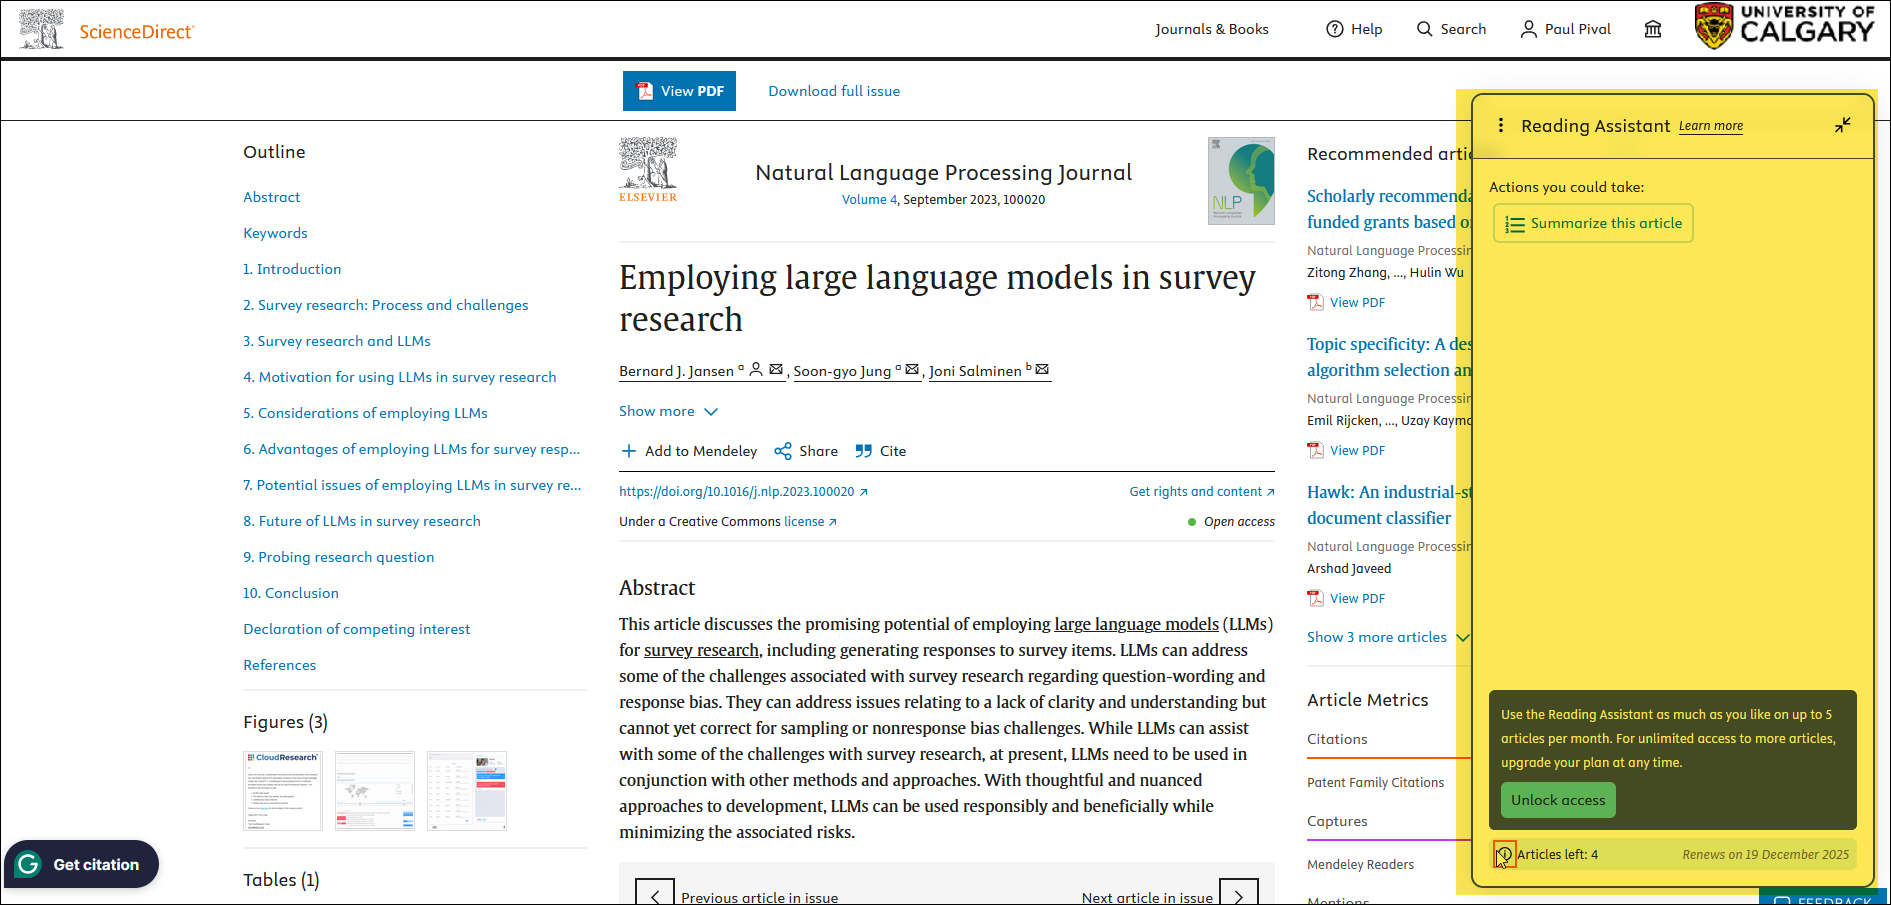1891x905 pixels.
Task: Click the Search magnifier icon
Action: (x=1423, y=29)
